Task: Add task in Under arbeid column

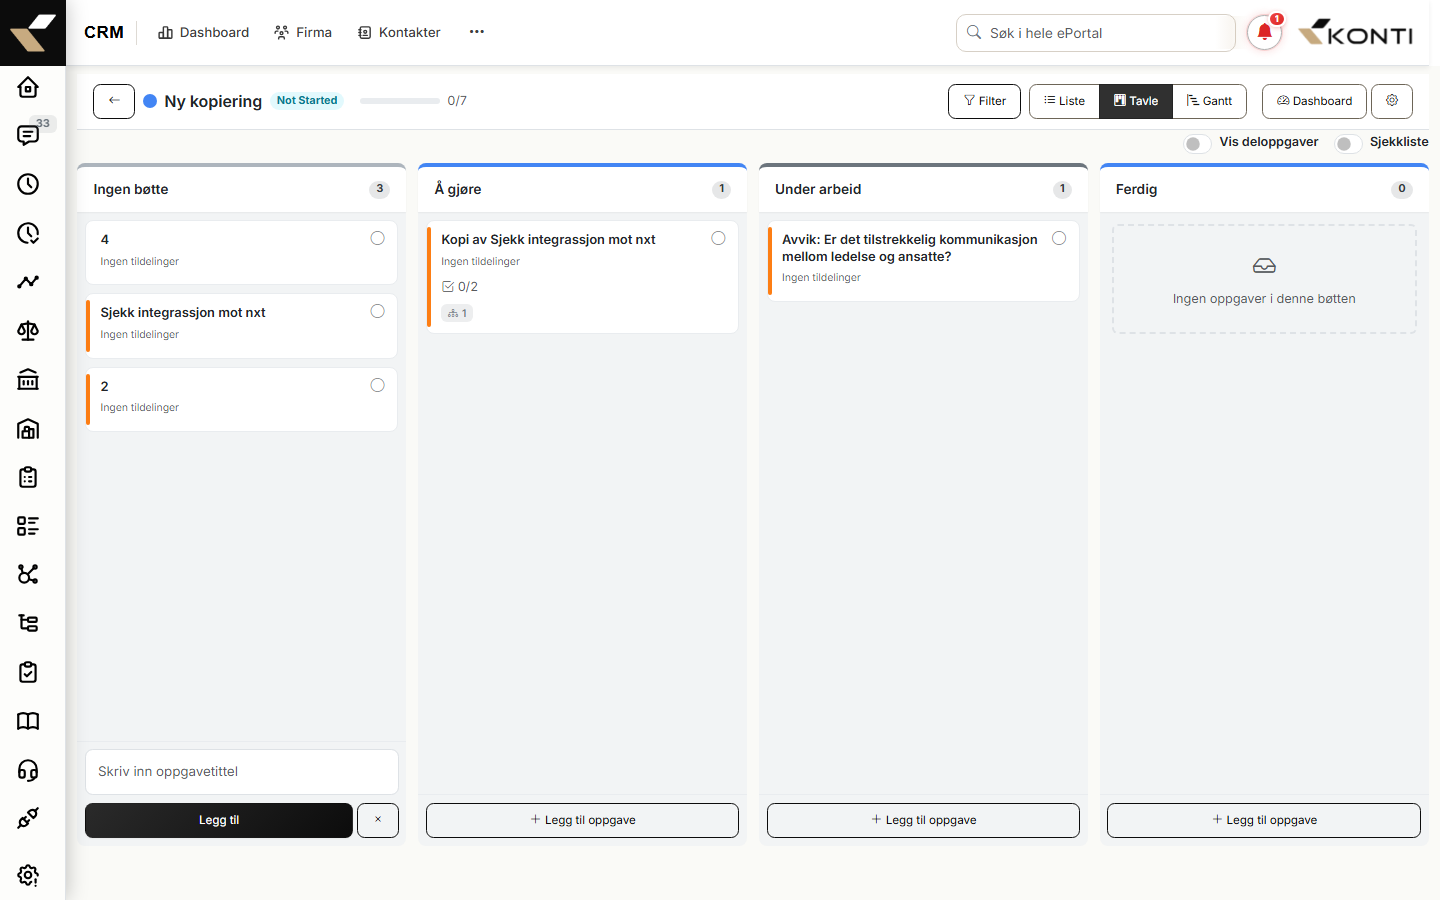Action: click(923, 820)
